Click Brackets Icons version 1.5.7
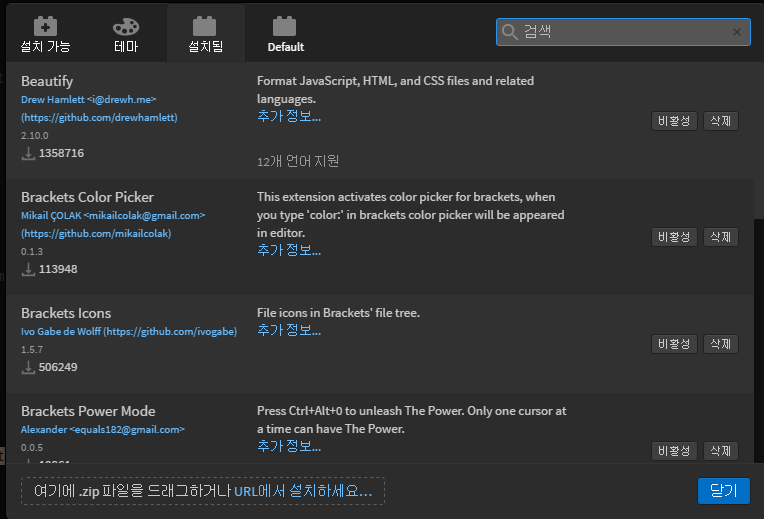 [x=32, y=349]
